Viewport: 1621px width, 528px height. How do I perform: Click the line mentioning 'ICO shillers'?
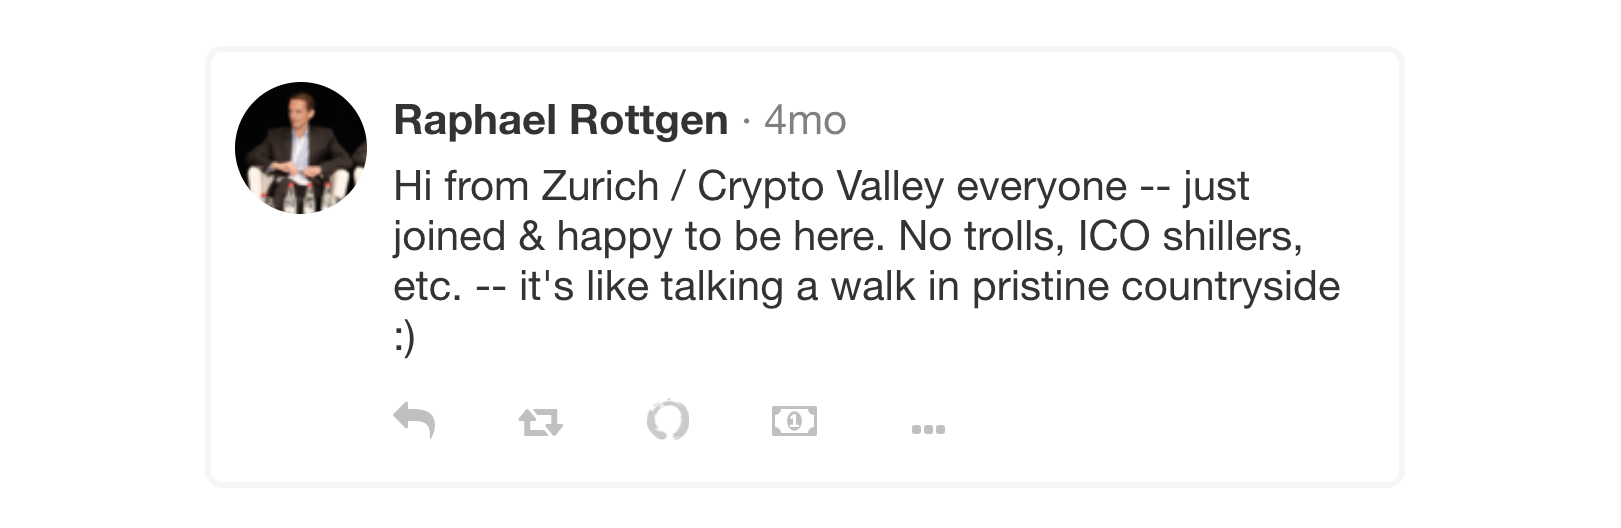848,237
